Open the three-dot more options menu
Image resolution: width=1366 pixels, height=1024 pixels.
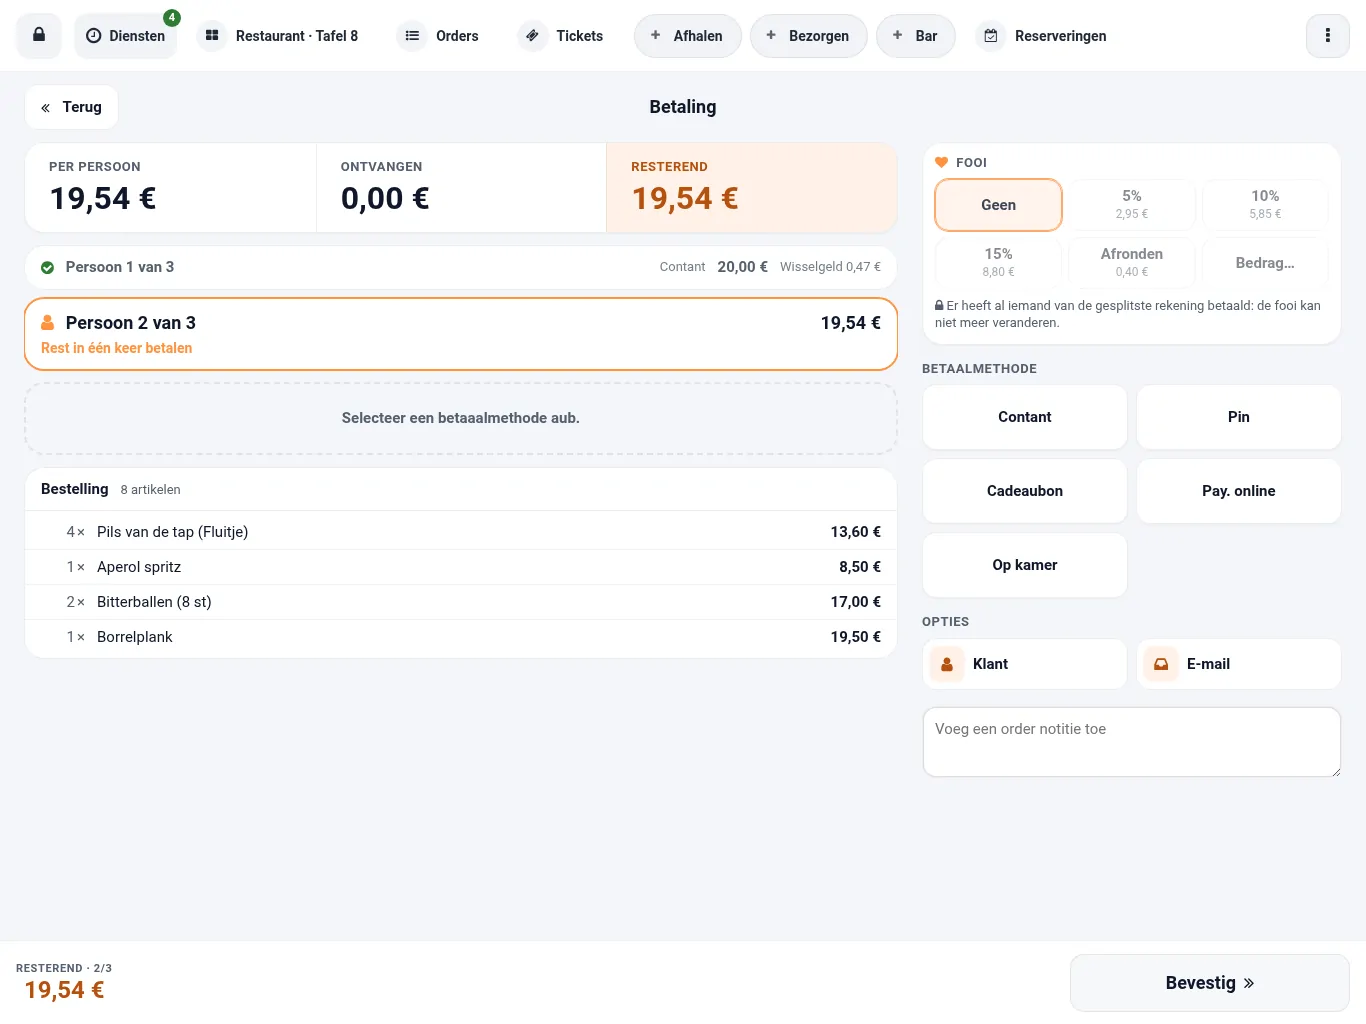click(1327, 36)
